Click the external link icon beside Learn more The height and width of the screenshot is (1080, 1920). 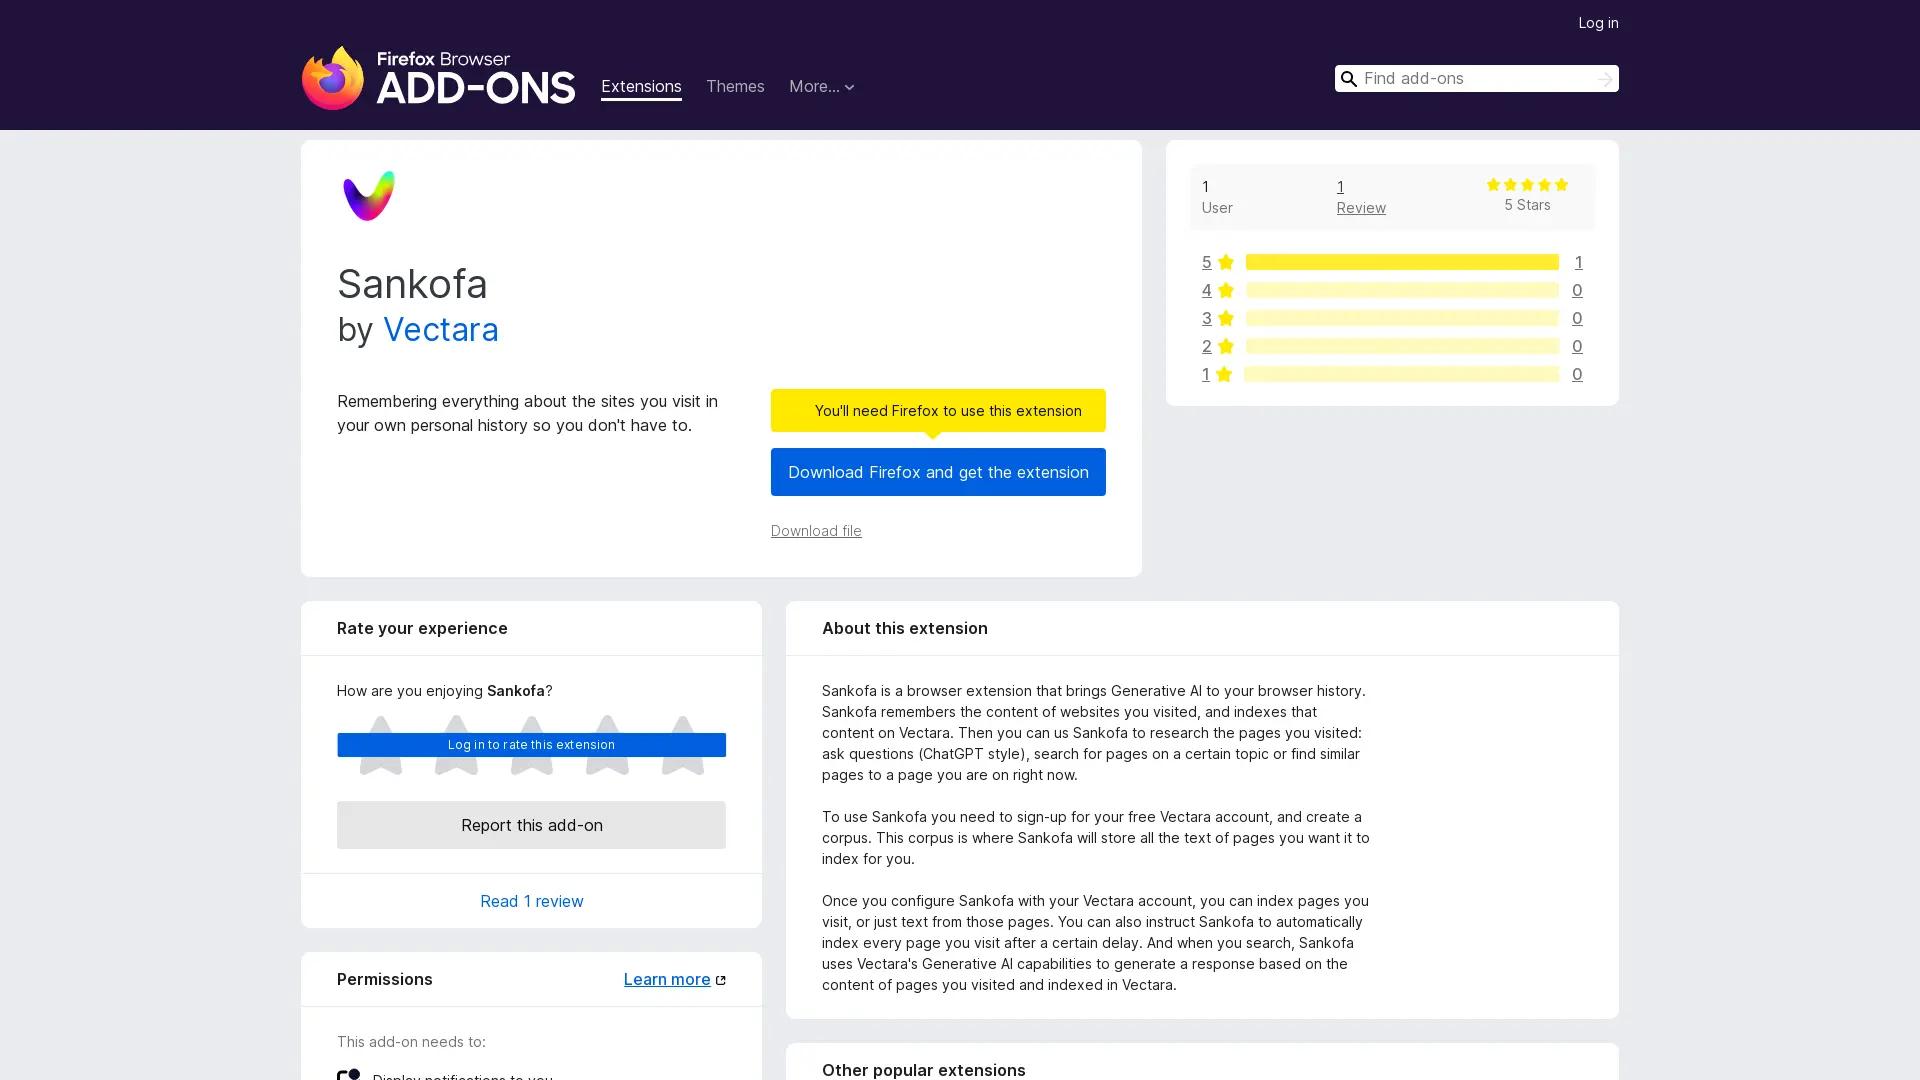[x=721, y=979]
